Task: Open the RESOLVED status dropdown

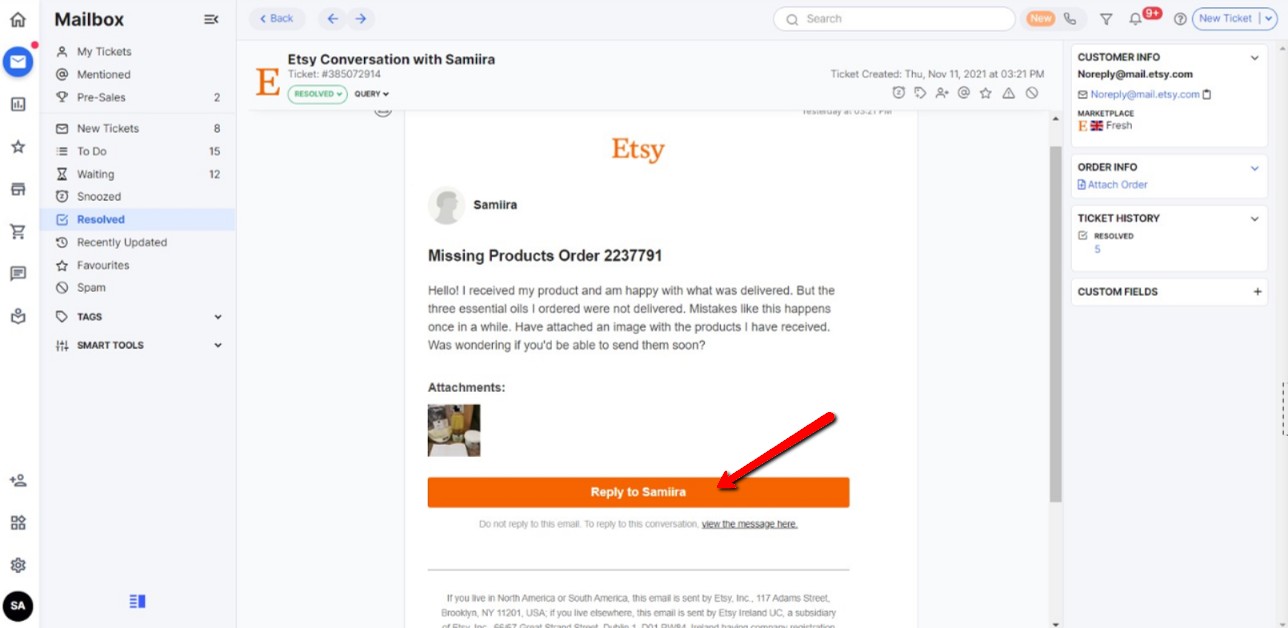Action: point(318,94)
